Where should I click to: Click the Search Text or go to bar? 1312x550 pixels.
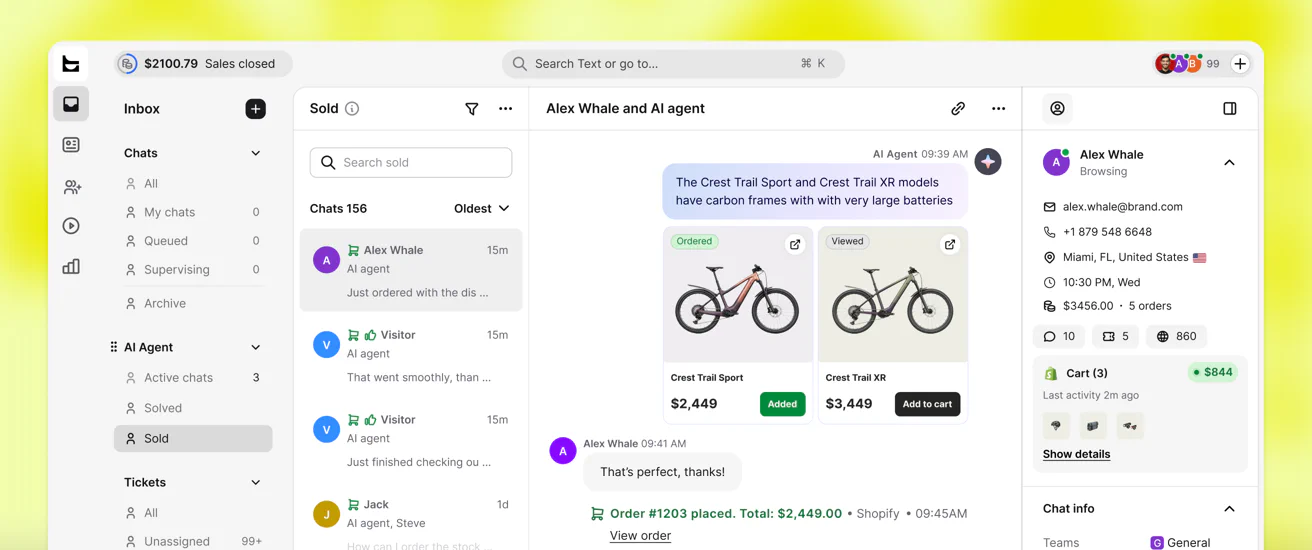coord(673,64)
